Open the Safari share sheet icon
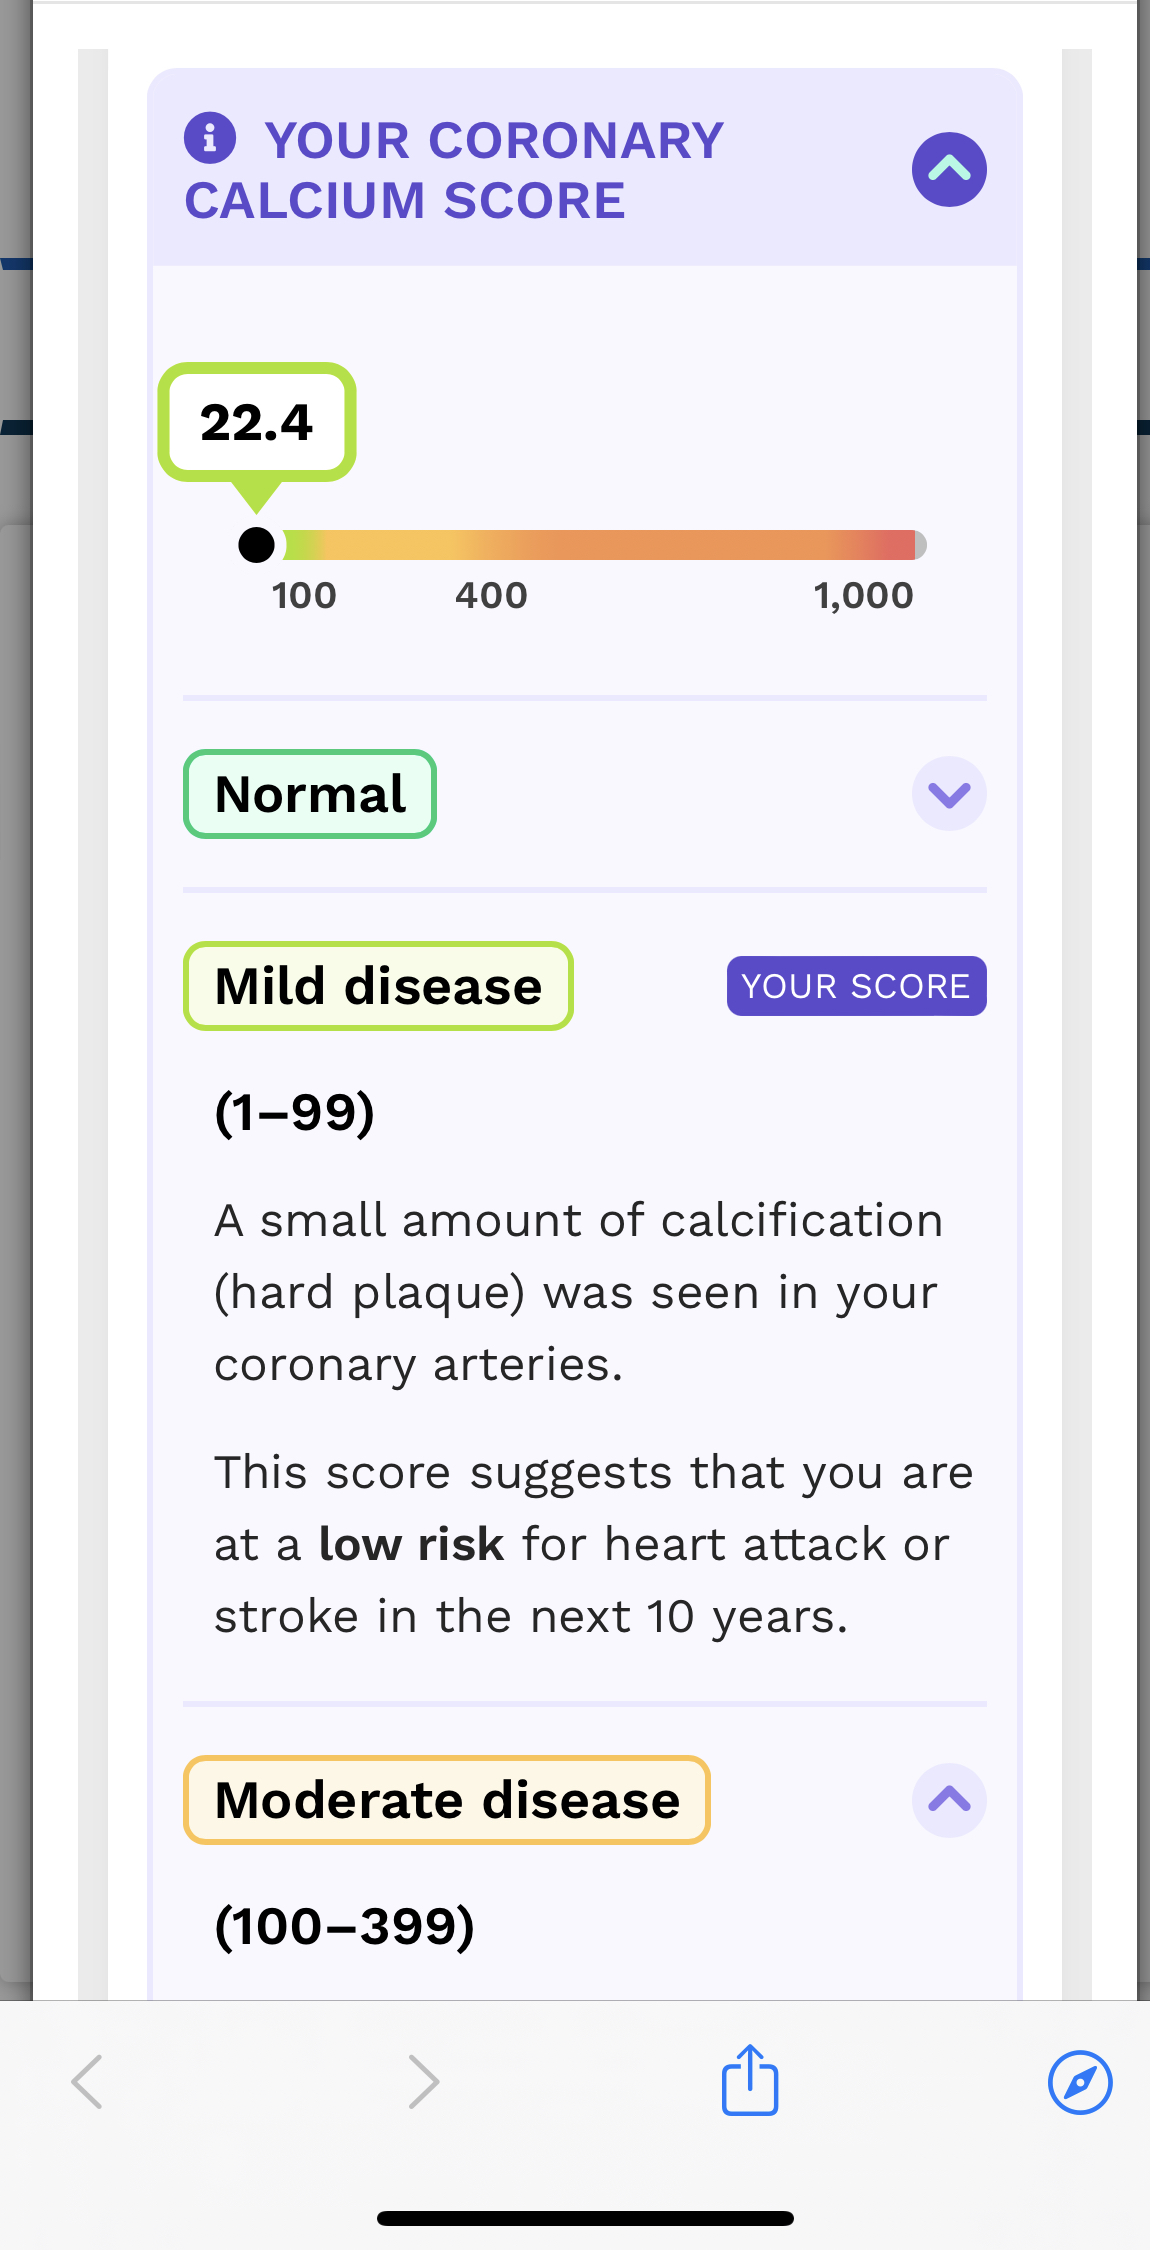The height and width of the screenshot is (2250, 1150). [x=750, y=2080]
